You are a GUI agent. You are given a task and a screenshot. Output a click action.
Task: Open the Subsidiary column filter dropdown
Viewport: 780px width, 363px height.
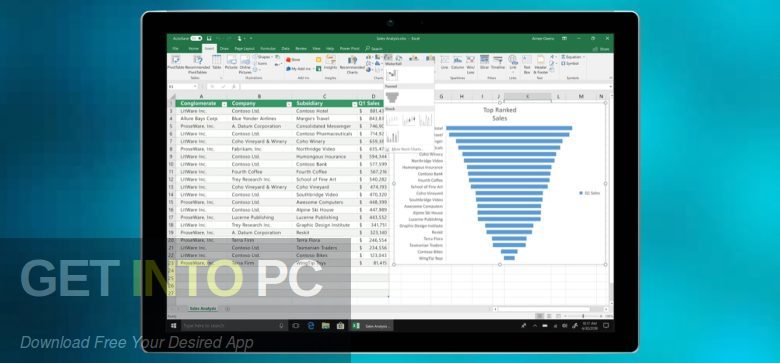click(x=355, y=104)
